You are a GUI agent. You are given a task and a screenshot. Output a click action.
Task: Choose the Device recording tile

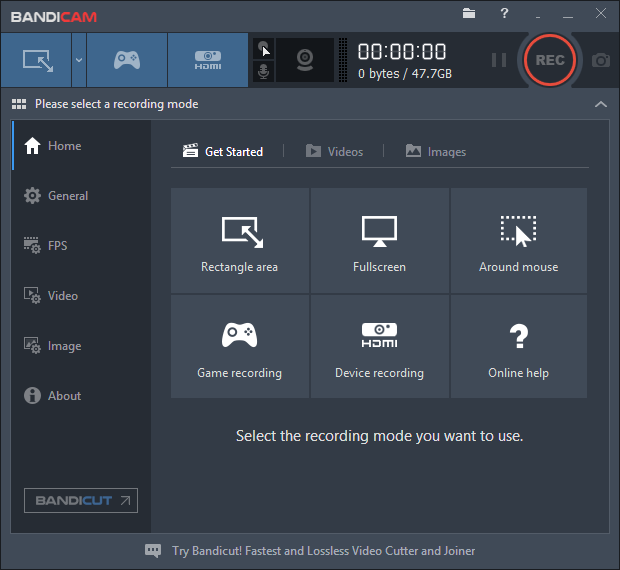point(380,346)
